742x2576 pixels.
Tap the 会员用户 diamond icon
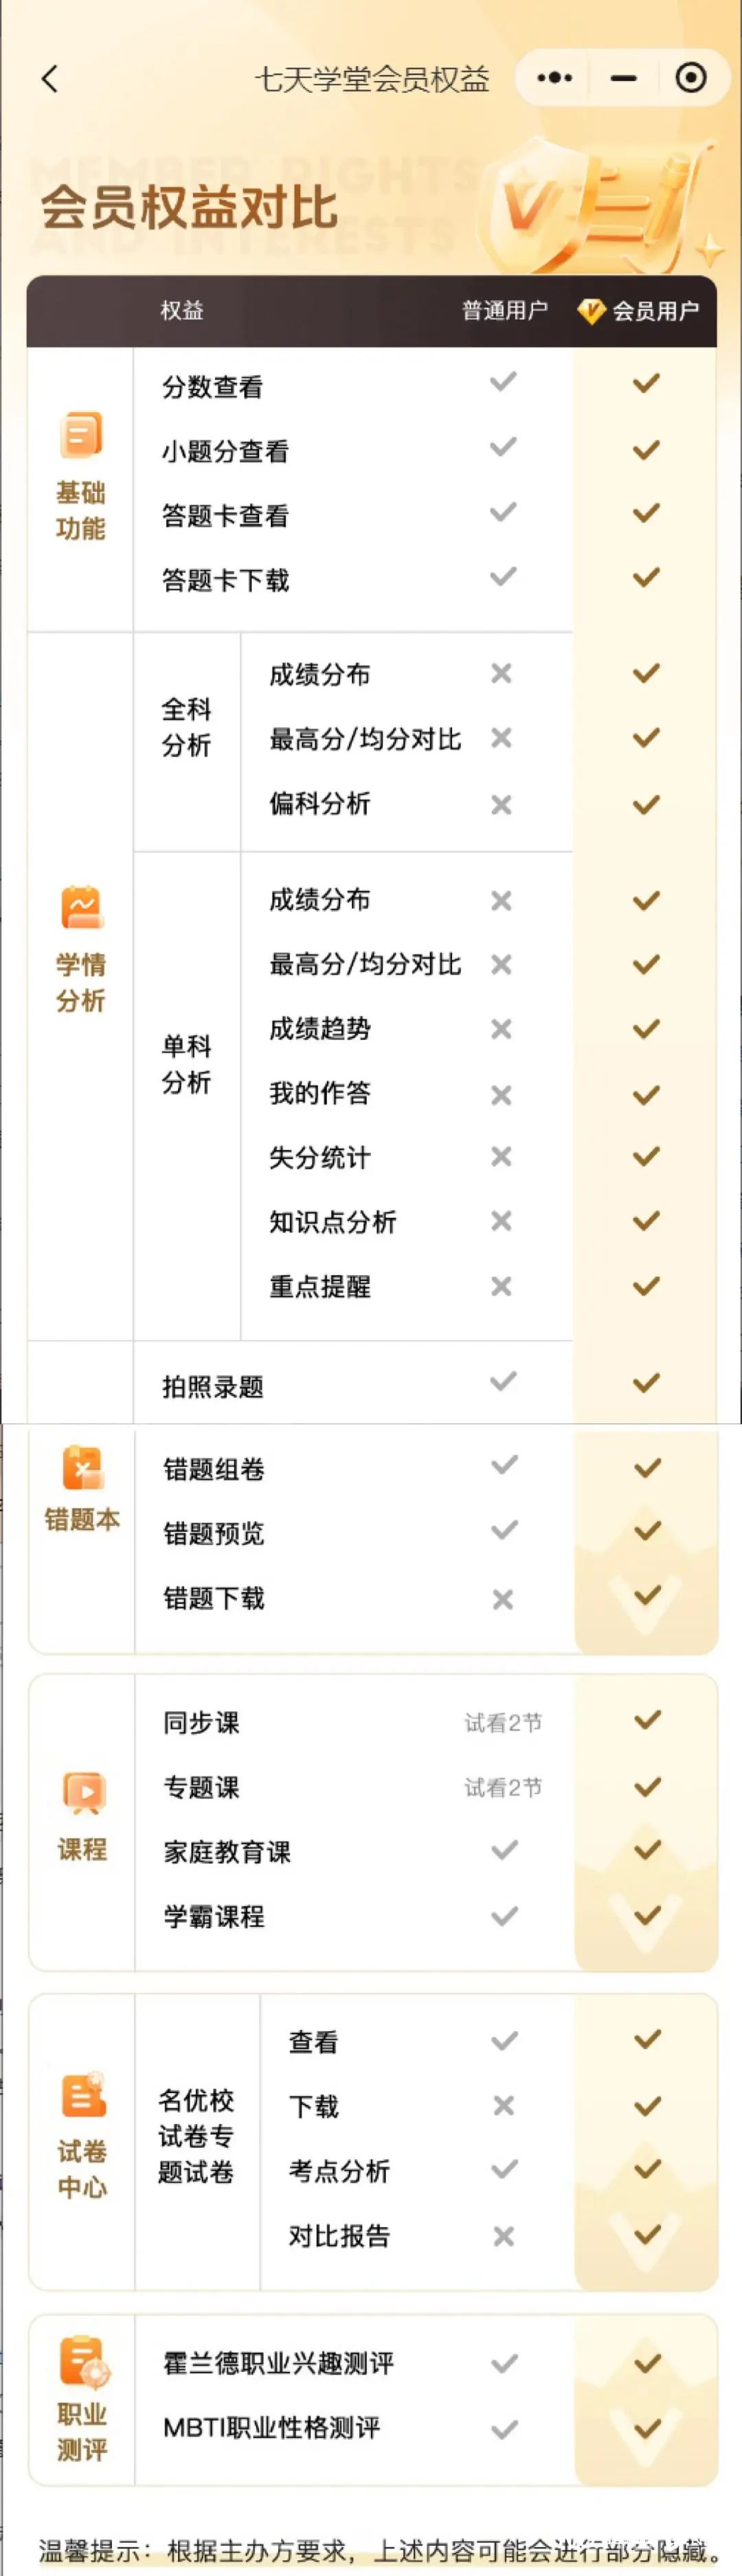point(591,311)
